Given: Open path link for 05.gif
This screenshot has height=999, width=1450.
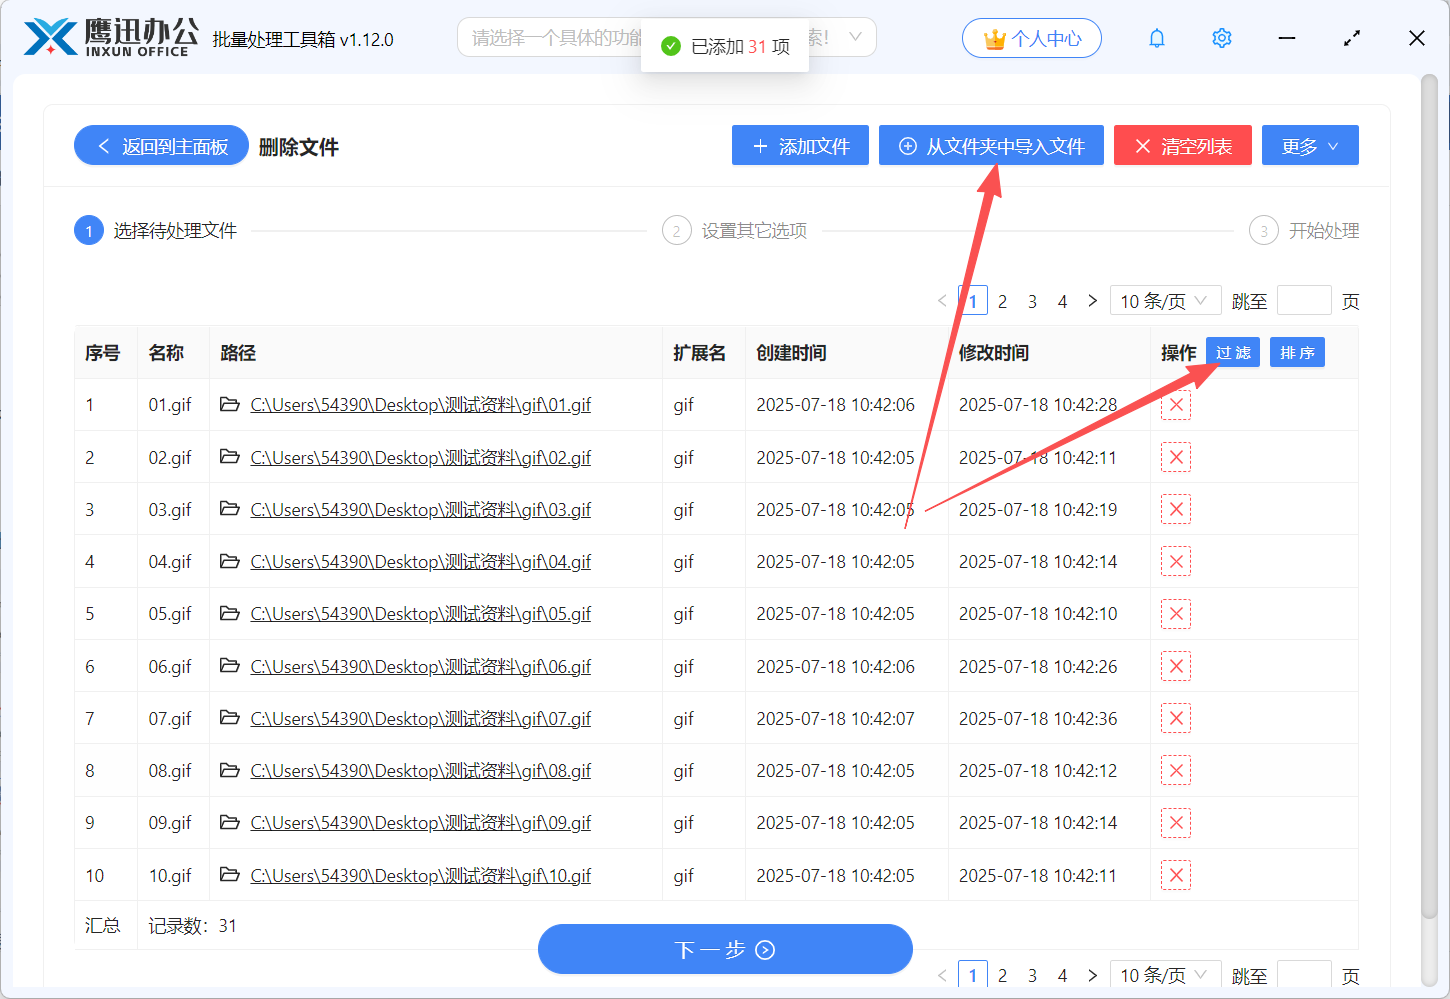Looking at the screenshot, I should click(420, 614).
